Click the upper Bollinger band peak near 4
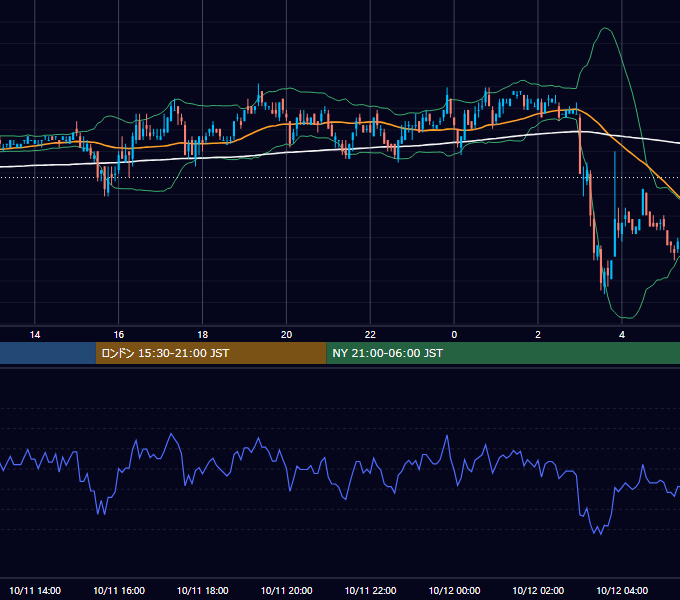The height and width of the screenshot is (600, 680). coord(605,29)
